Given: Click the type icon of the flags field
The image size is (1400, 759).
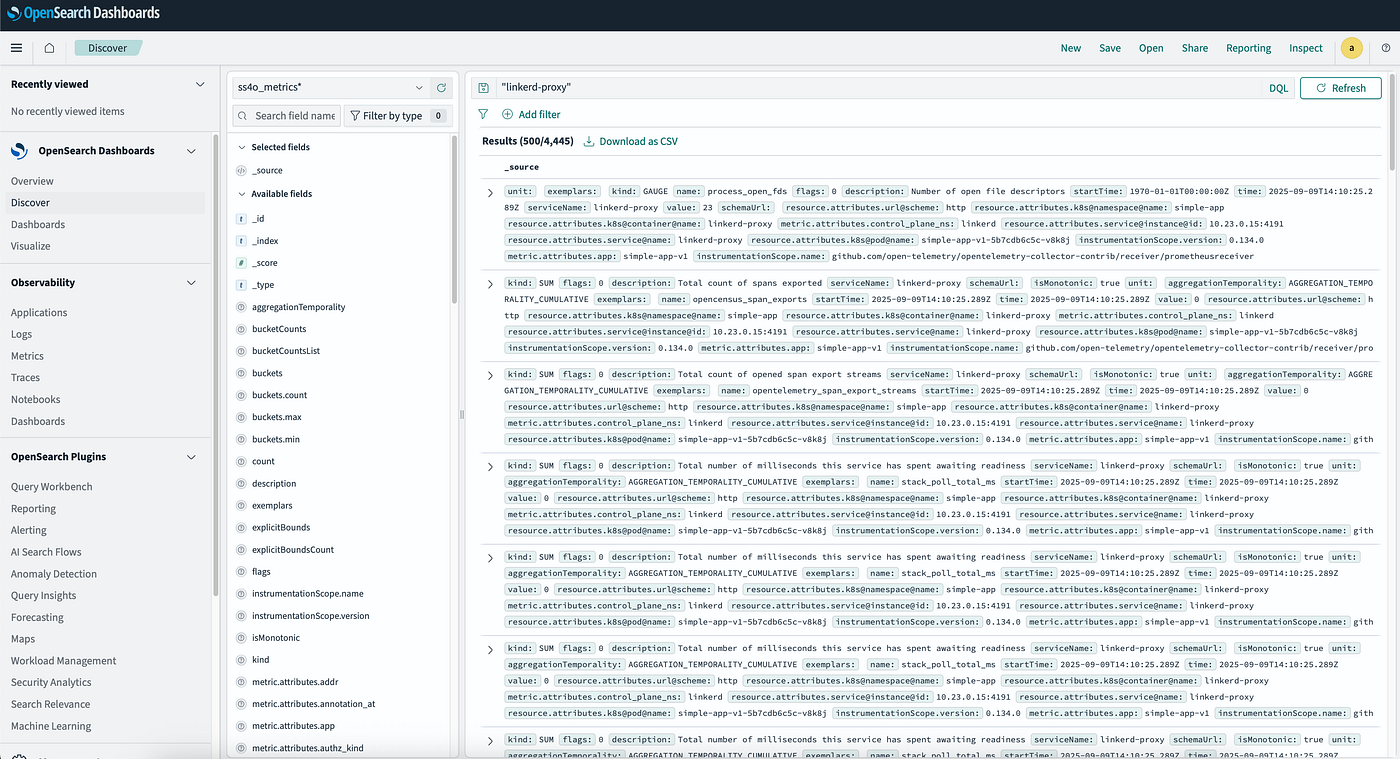Looking at the screenshot, I should pyautogui.click(x=241, y=572).
